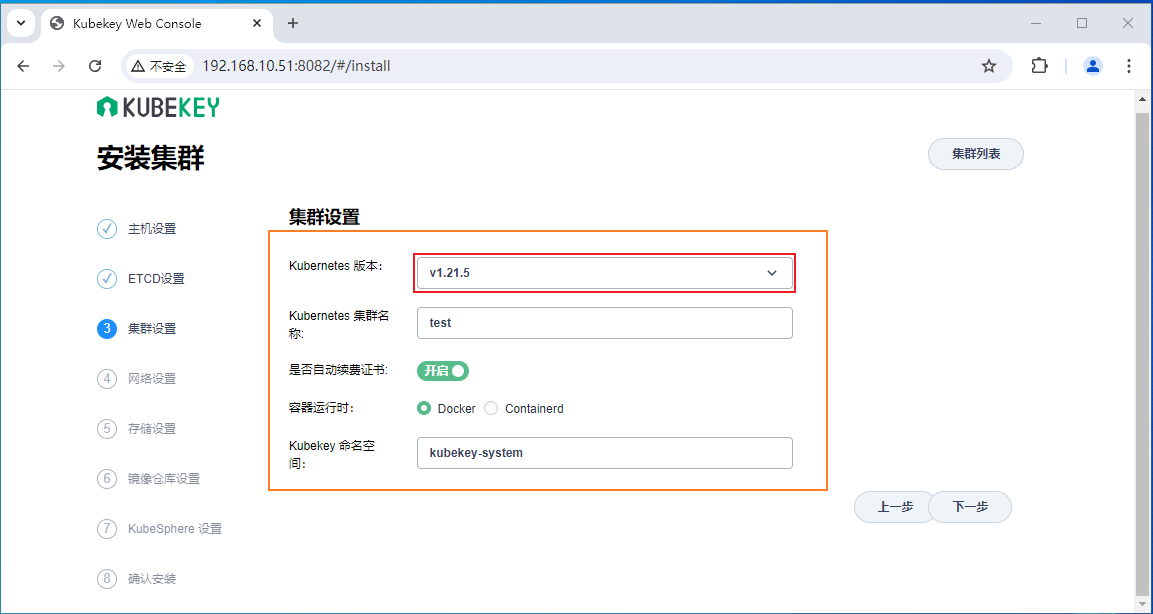Select the 镜像仓库设置 step label
Screen dimensions: 1153x614
[164, 479]
